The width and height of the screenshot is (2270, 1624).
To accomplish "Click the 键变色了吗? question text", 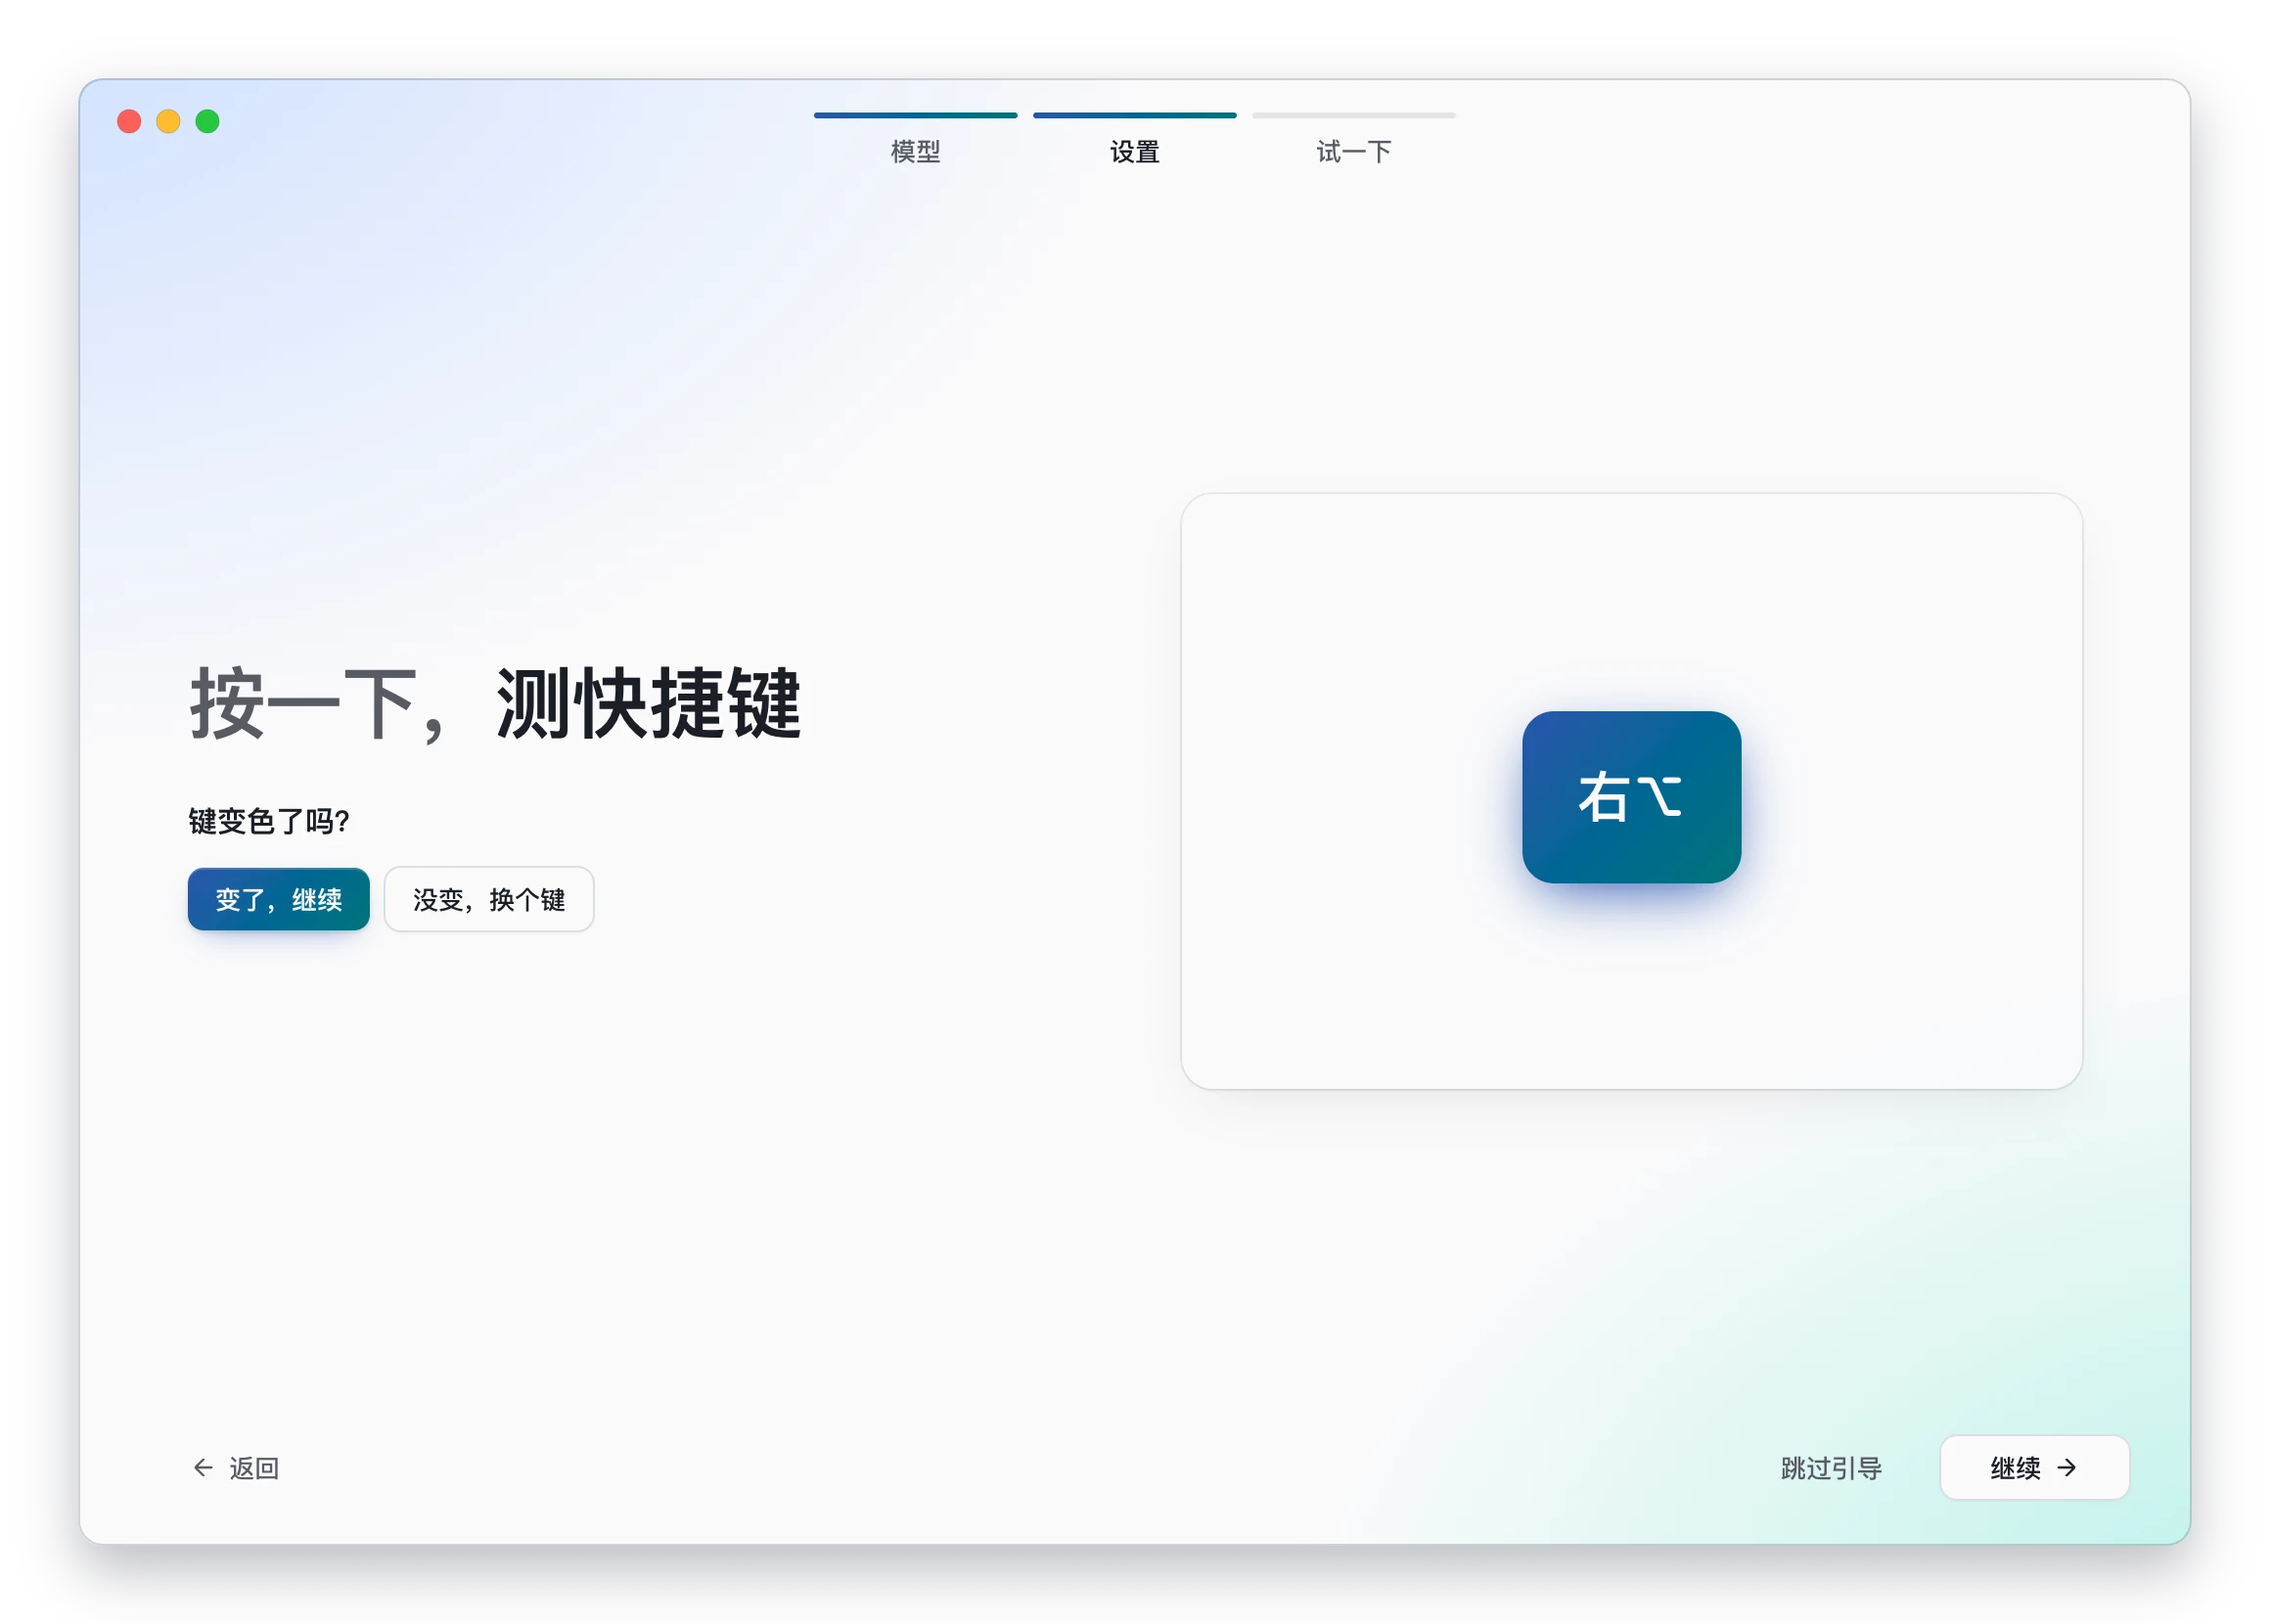I will click(x=269, y=821).
